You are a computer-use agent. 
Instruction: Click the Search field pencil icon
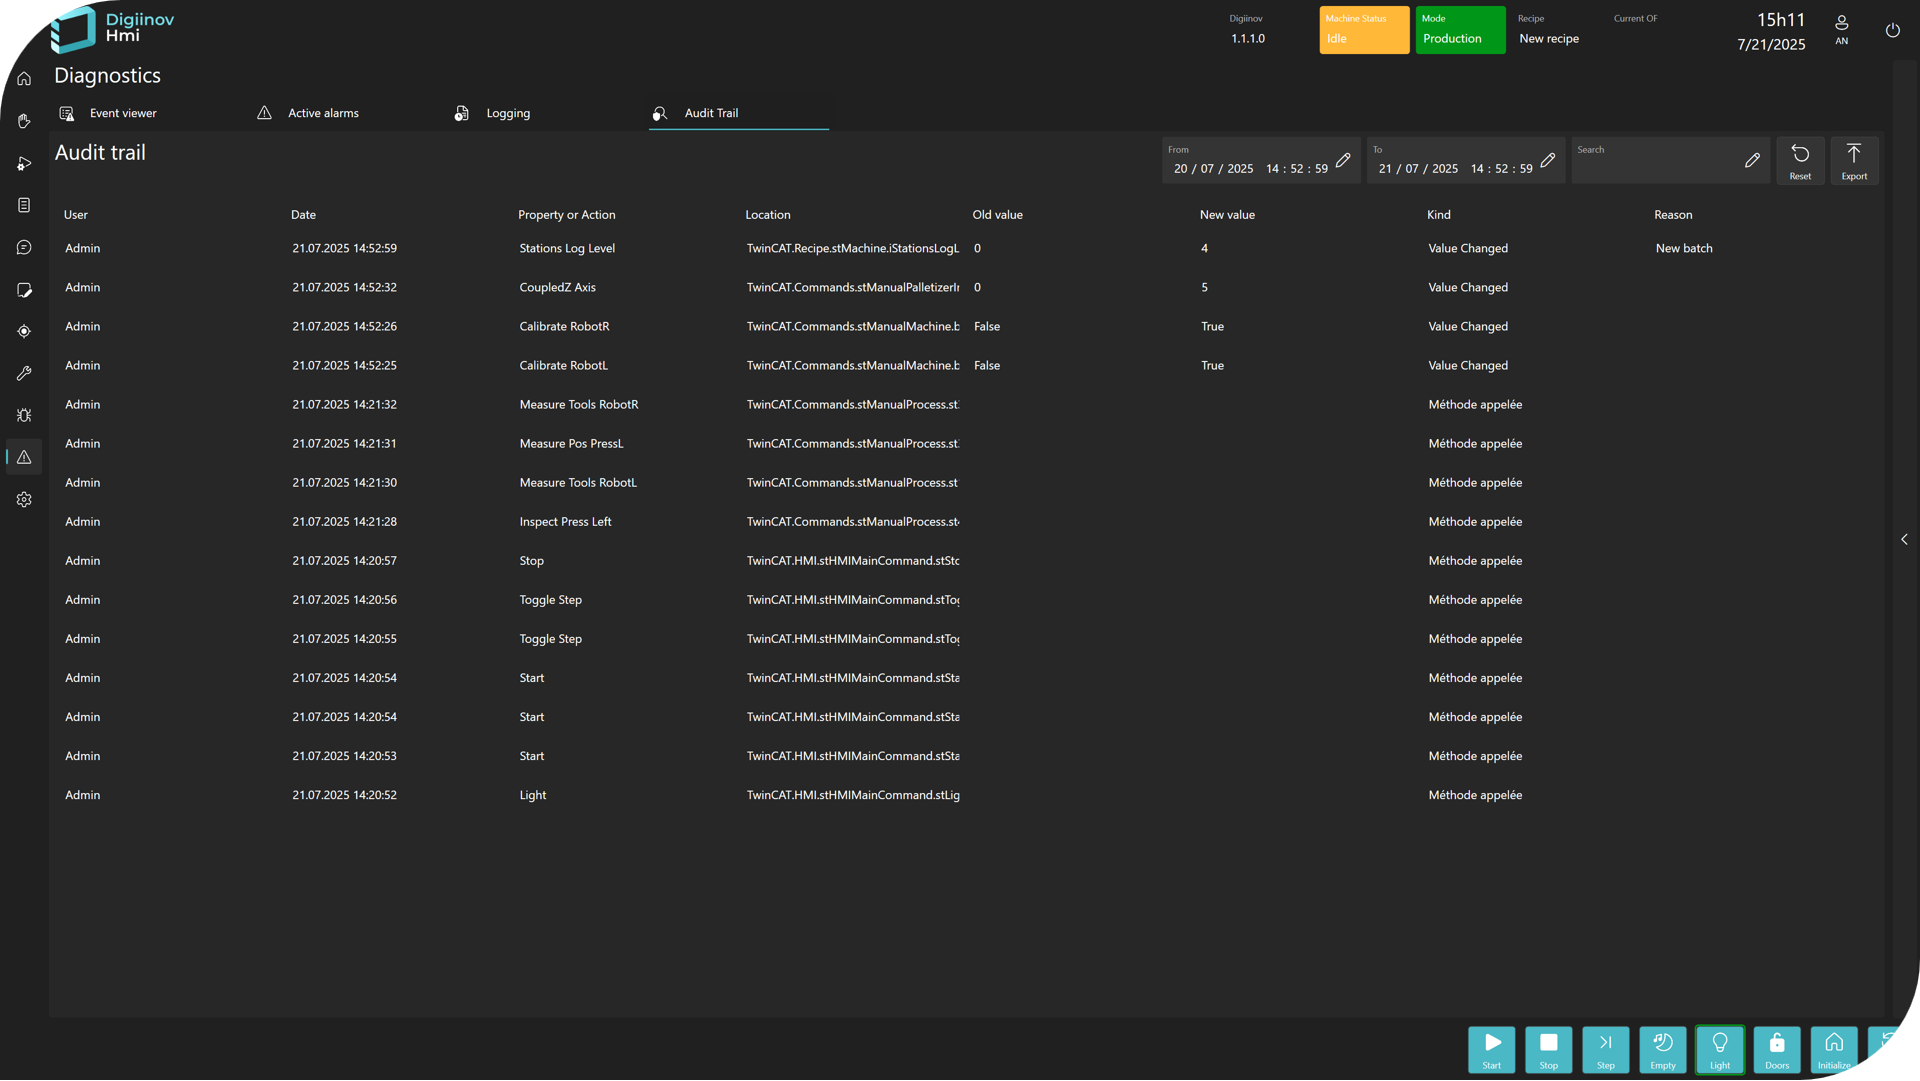(x=1752, y=160)
